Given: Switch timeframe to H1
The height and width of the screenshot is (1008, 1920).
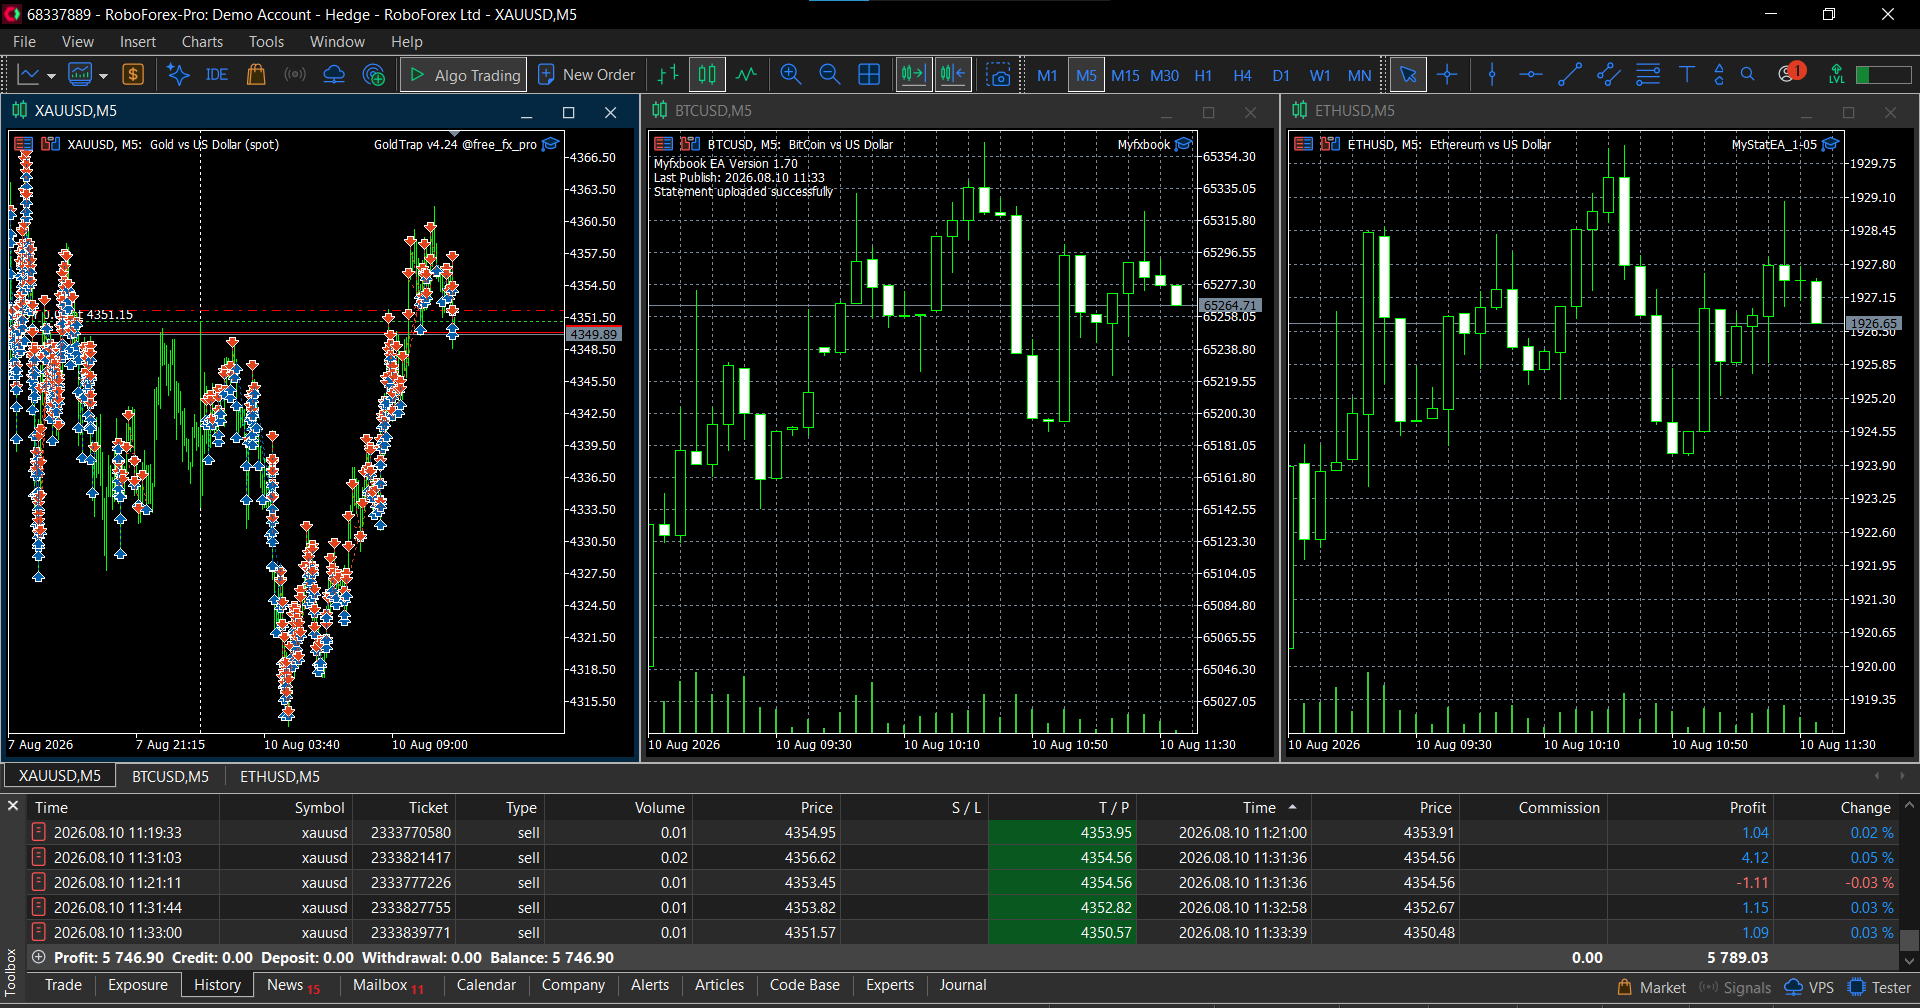Looking at the screenshot, I should [1203, 76].
